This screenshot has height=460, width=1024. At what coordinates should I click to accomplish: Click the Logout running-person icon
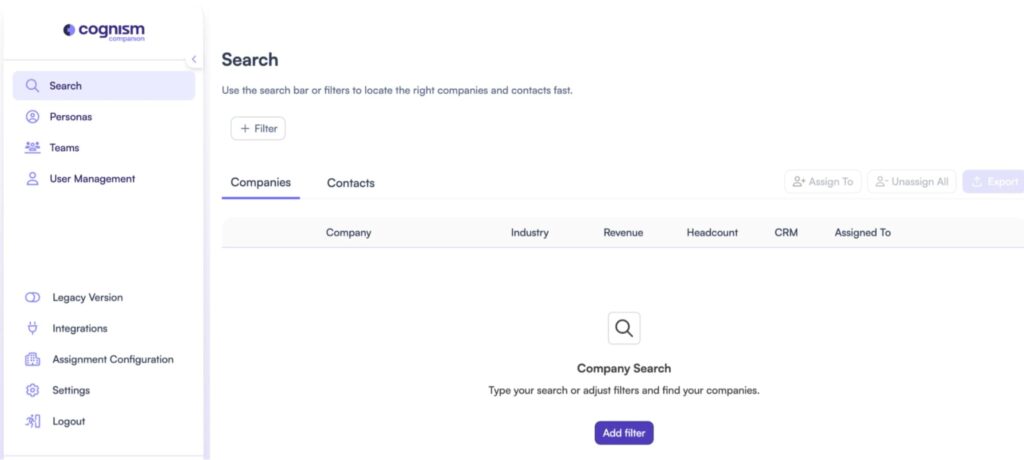[32, 421]
